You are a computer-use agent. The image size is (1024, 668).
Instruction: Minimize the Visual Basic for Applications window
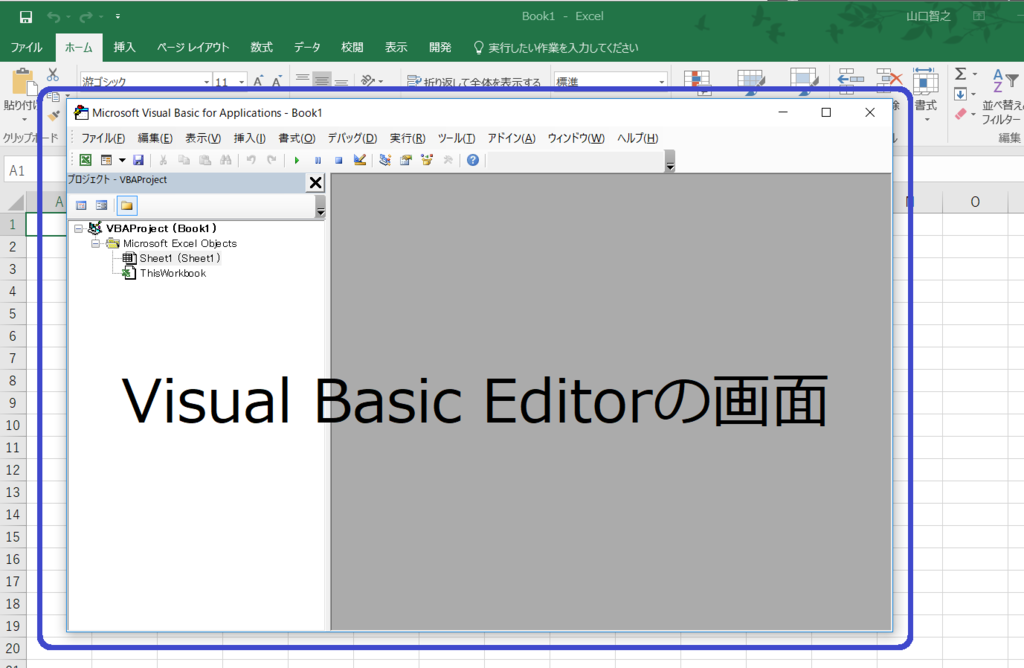(x=783, y=112)
